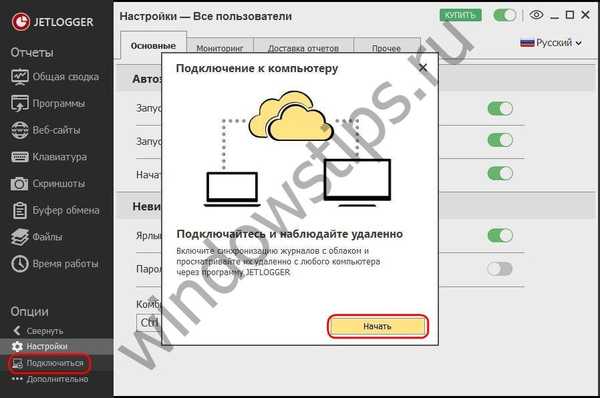
Task: Switch to the Прочее tab
Action: (386, 48)
